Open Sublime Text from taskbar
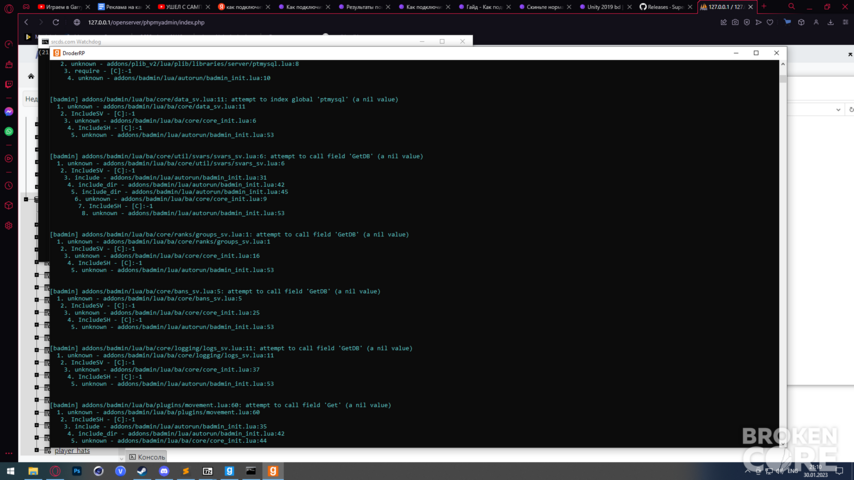The image size is (854, 480). [x=186, y=471]
